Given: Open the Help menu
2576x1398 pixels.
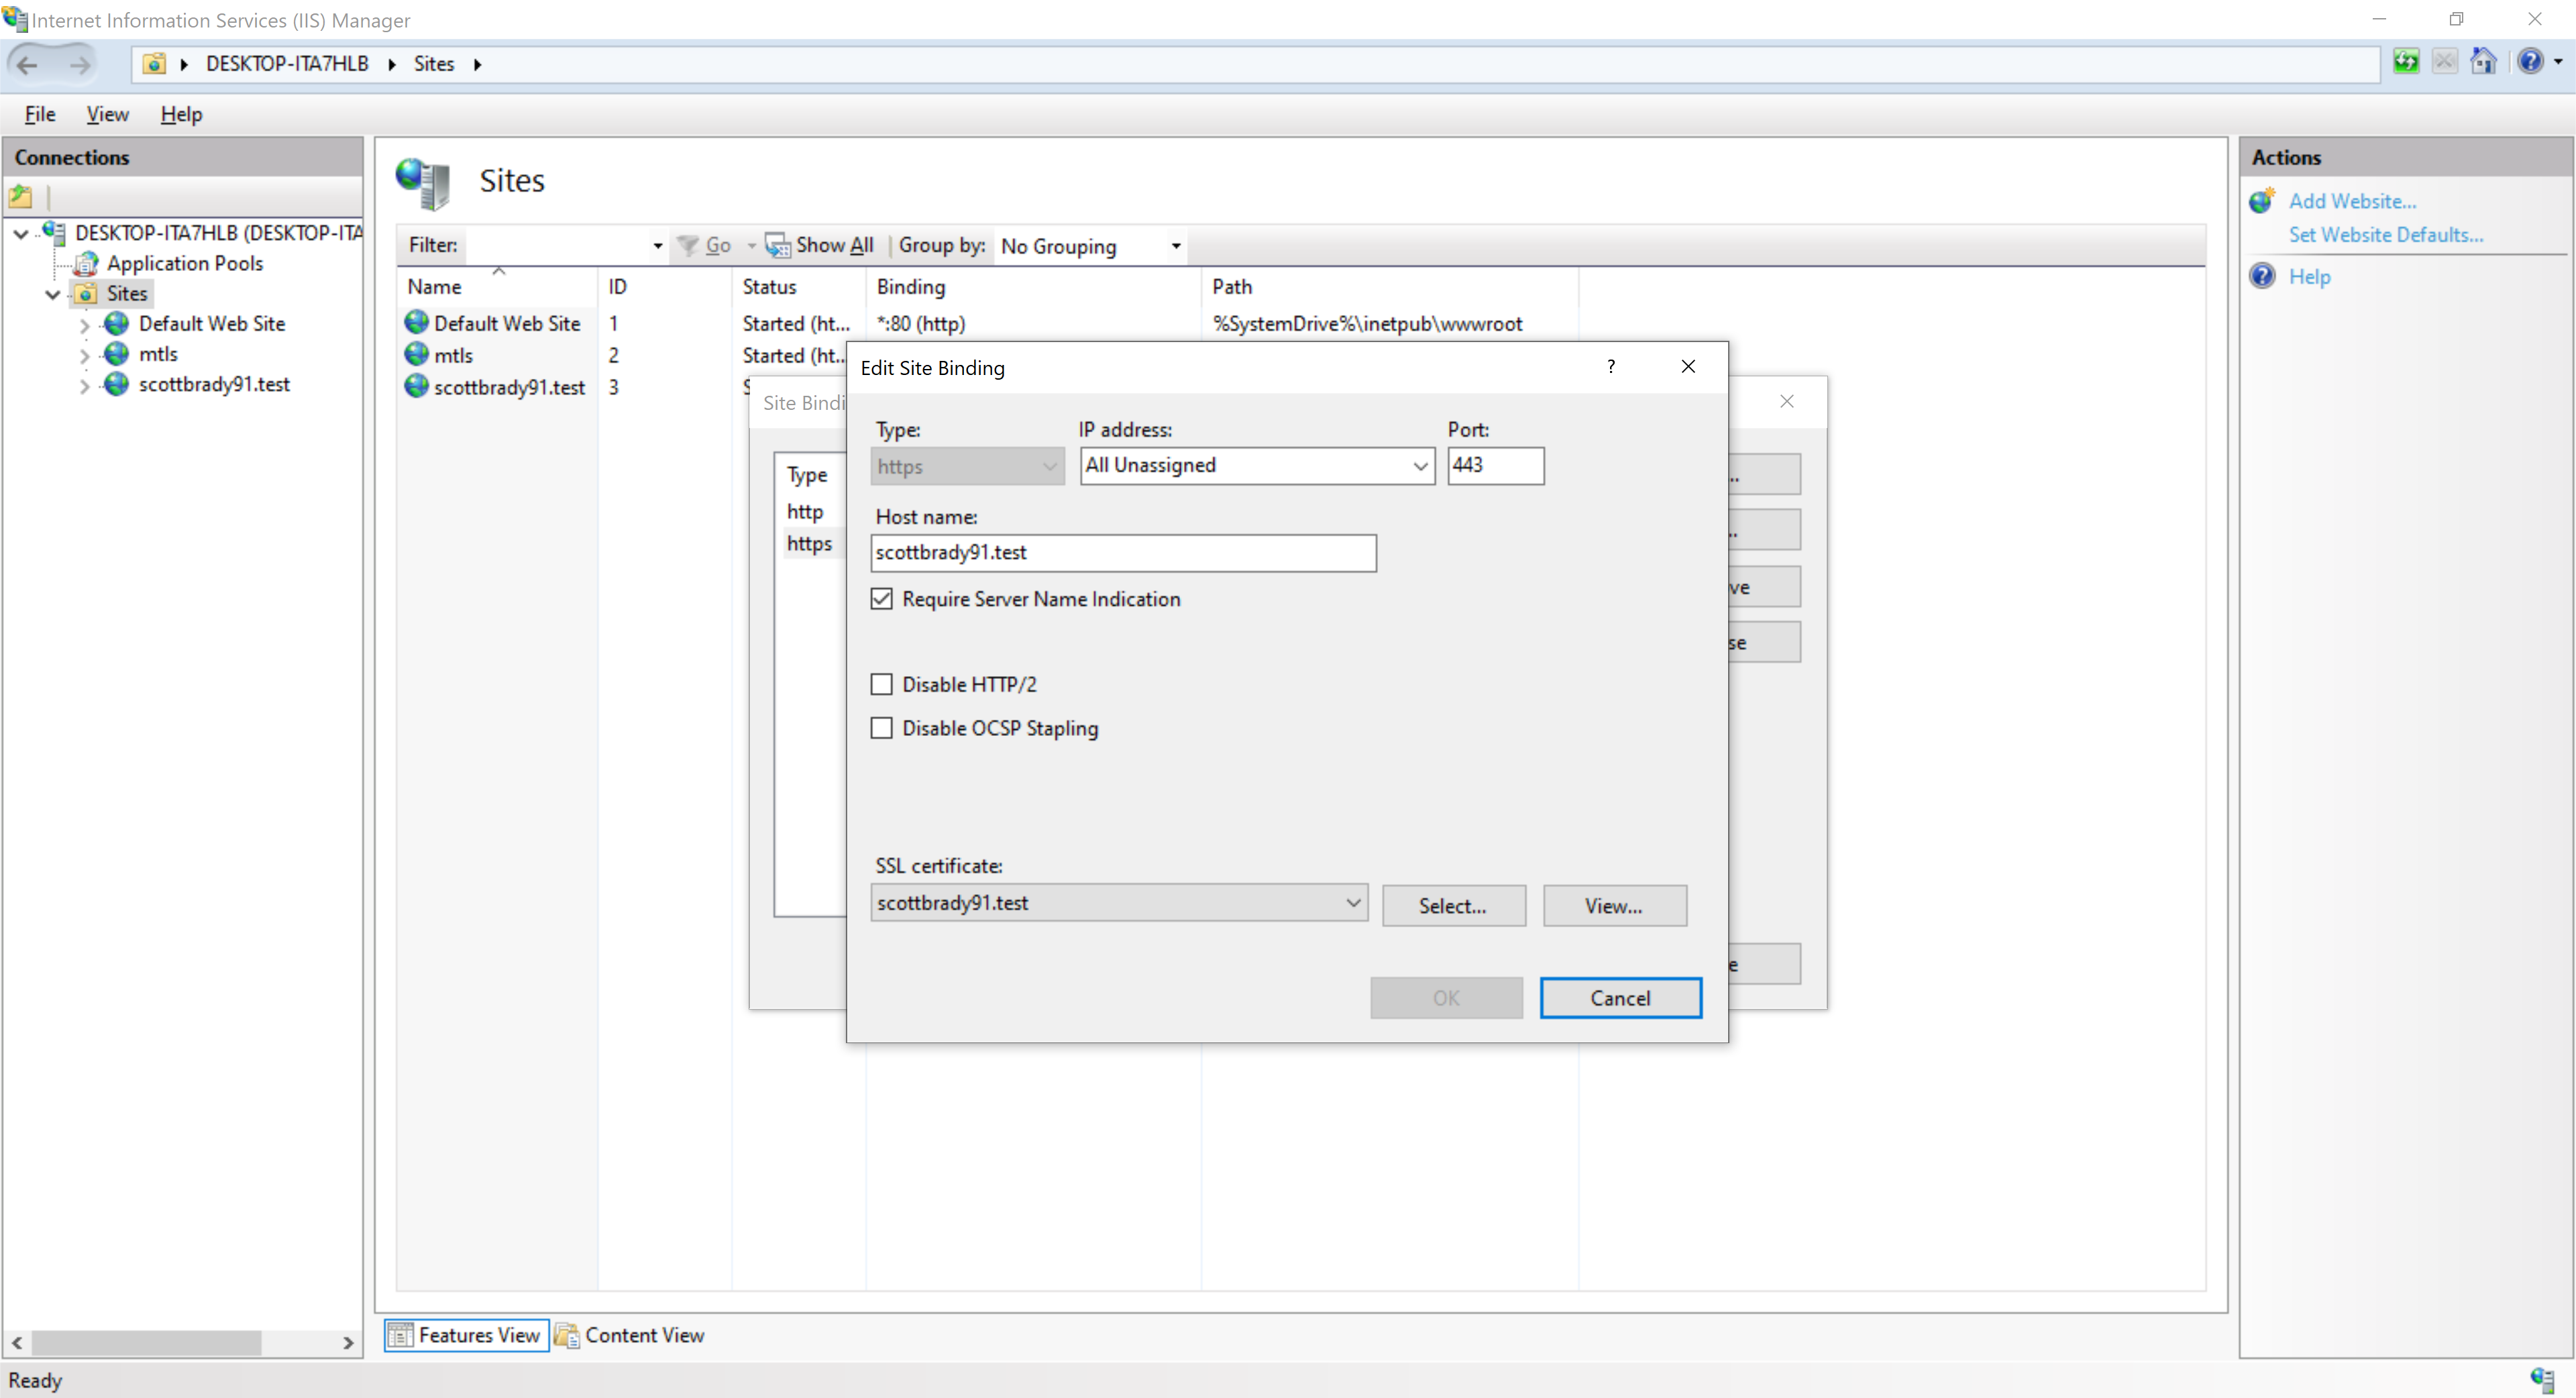Looking at the screenshot, I should (179, 113).
